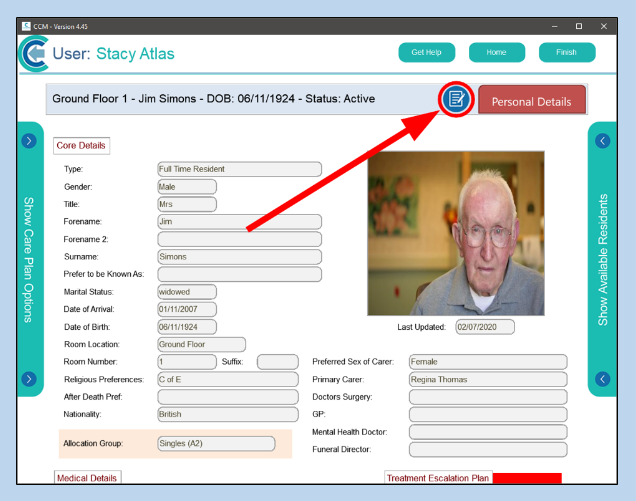Expand Care Plan Options with top arrow
636x501 pixels.
click(x=29, y=141)
